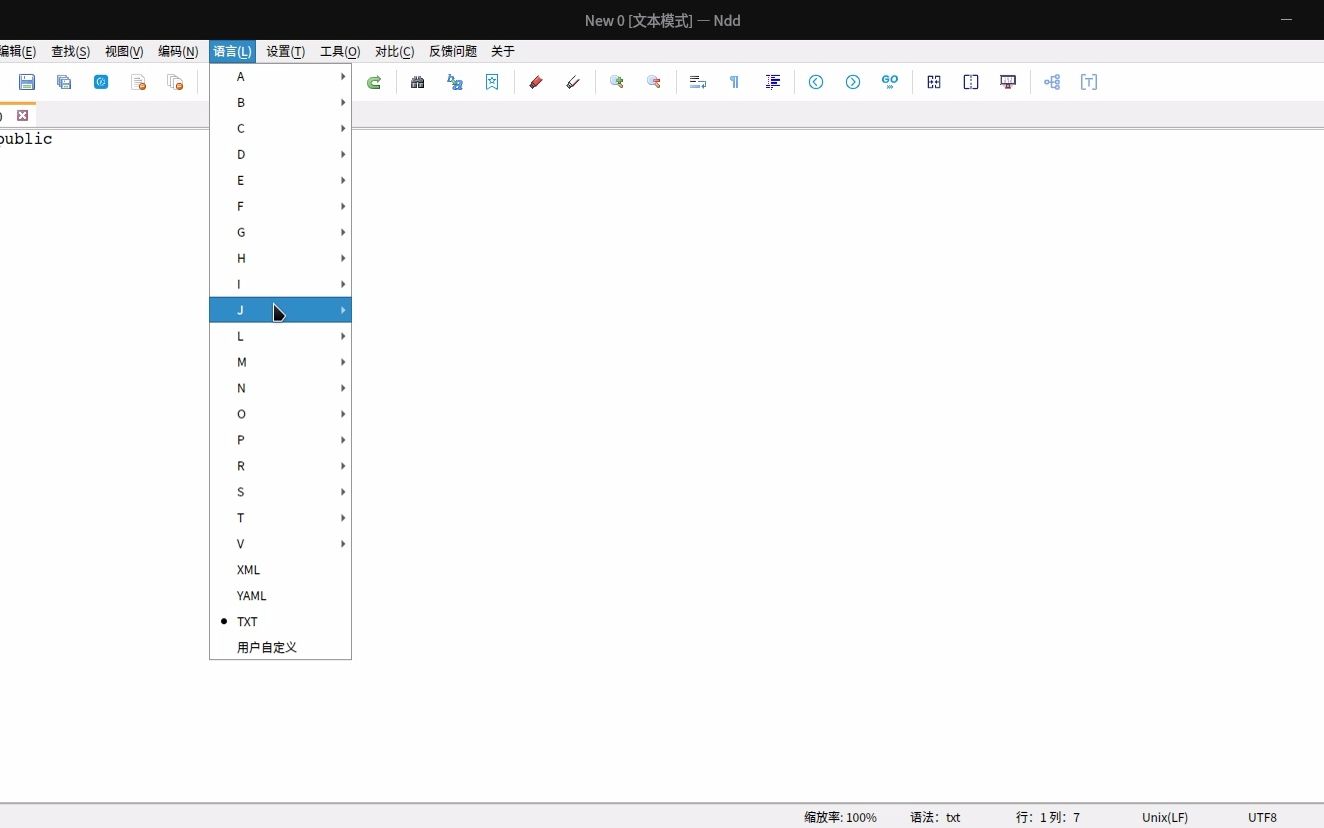Select YAML syntax highlighting
Screen dimensions: 1324x828
click(251, 595)
